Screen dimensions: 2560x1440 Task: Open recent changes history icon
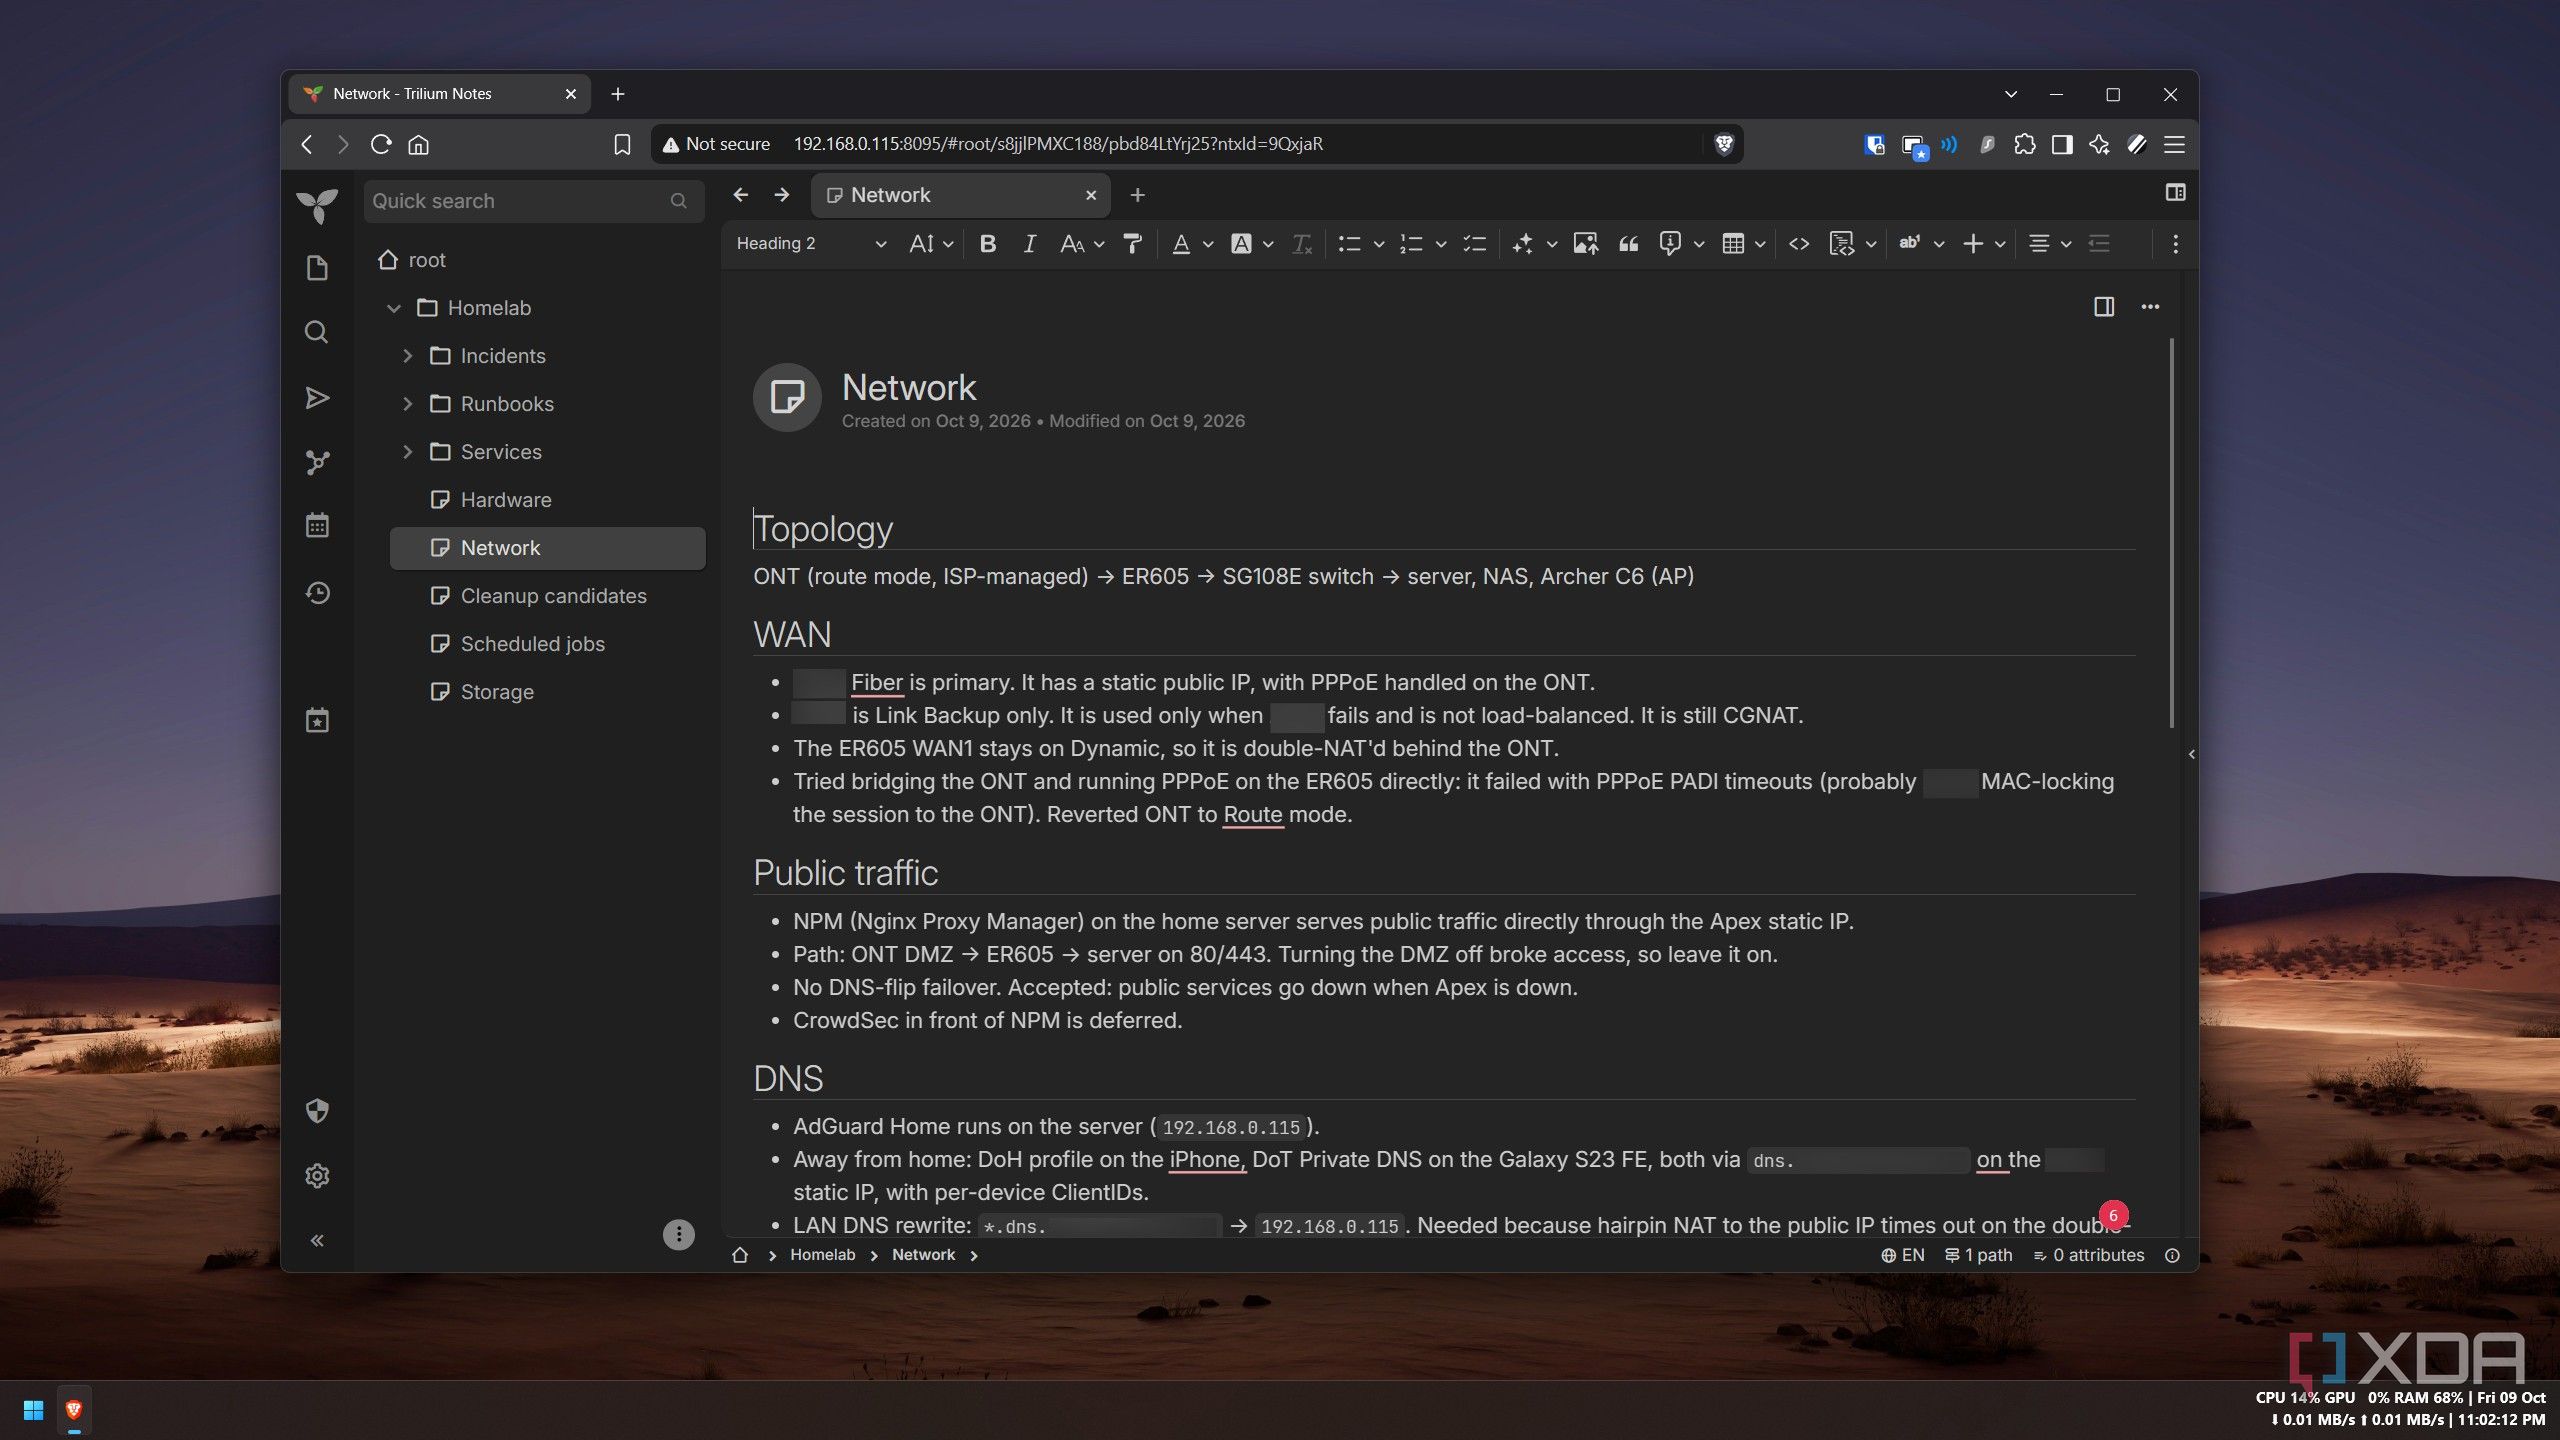pos(317,593)
